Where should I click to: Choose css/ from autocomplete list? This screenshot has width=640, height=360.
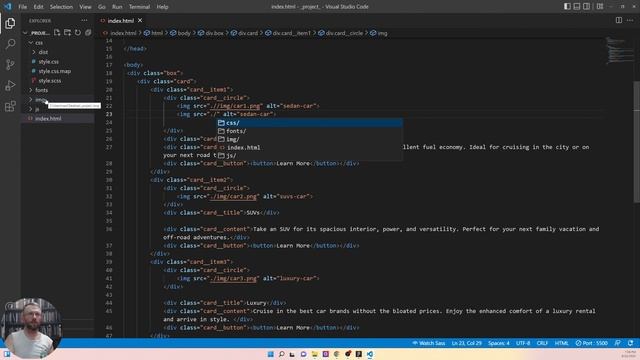click(x=309, y=123)
